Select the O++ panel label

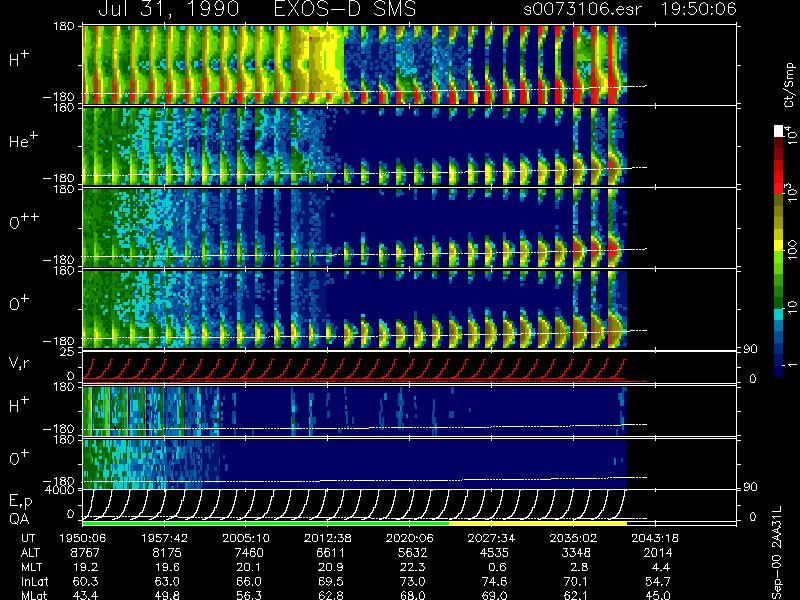[x=23, y=221]
